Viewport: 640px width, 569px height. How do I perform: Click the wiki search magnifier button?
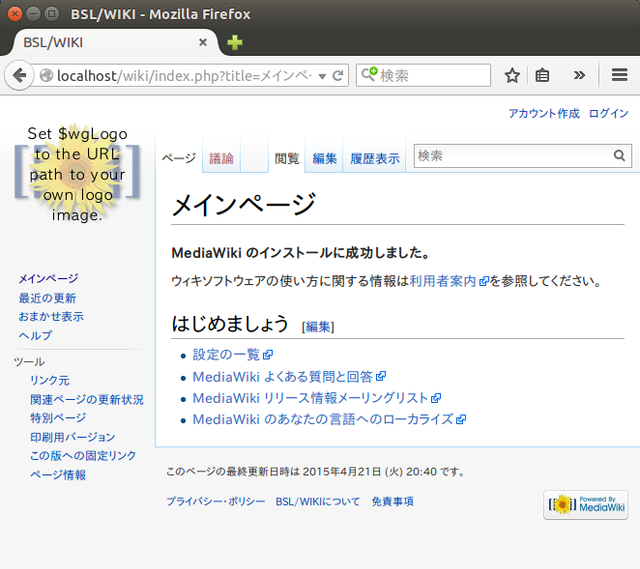click(x=620, y=156)
